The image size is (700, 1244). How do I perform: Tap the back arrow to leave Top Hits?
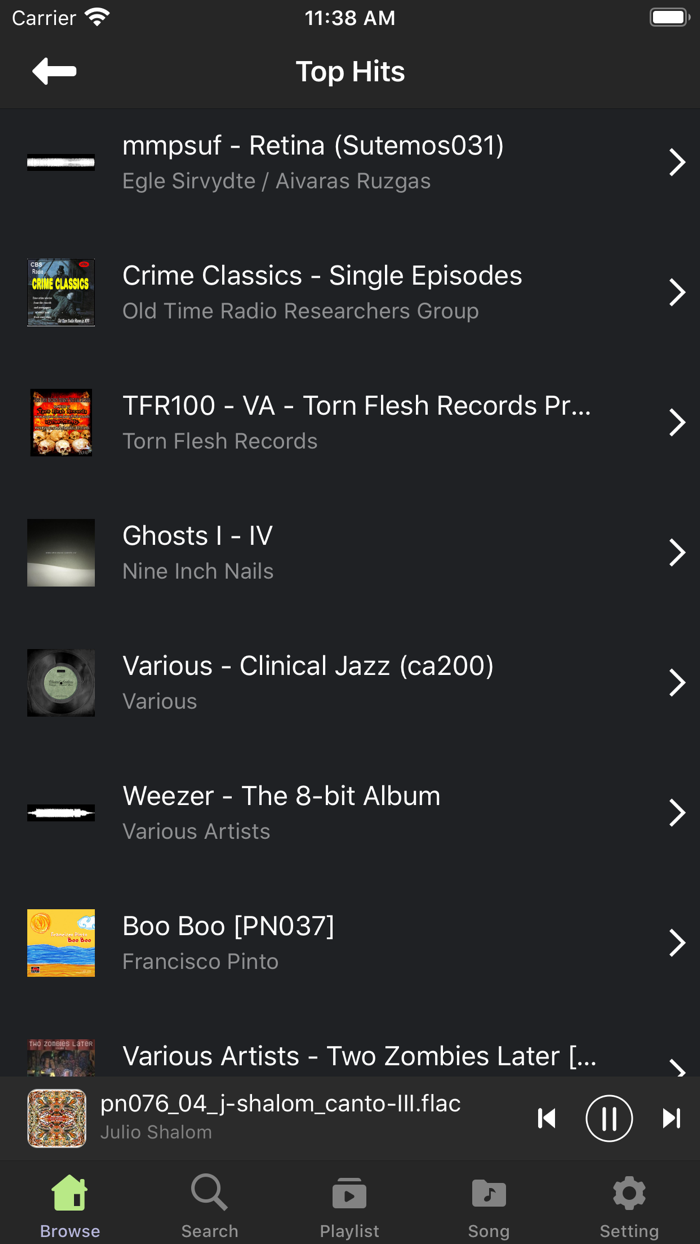pos(54,71)
